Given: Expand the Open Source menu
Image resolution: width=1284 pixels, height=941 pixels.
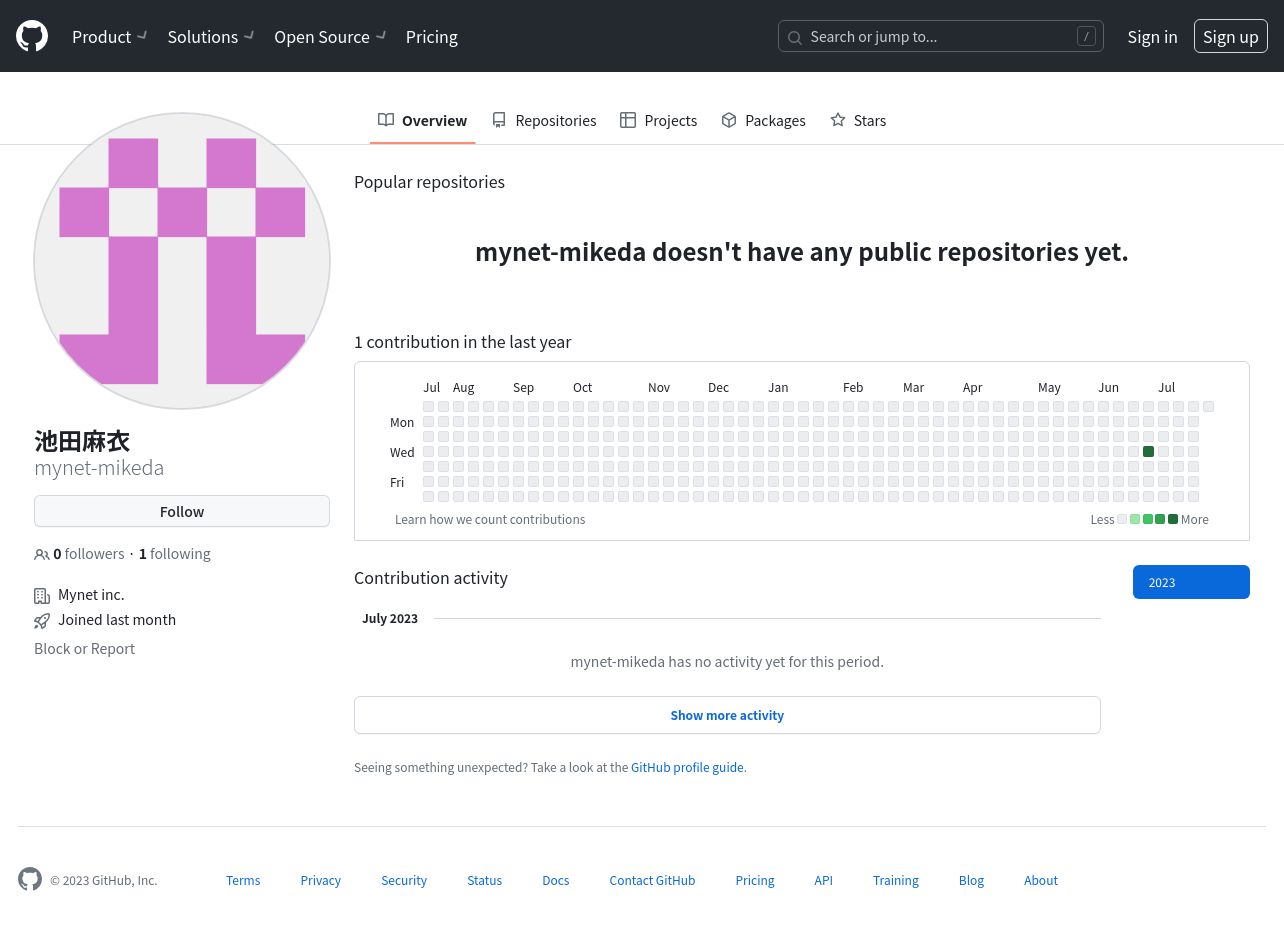Looking at the screenshot, I should tap(330, 36).
